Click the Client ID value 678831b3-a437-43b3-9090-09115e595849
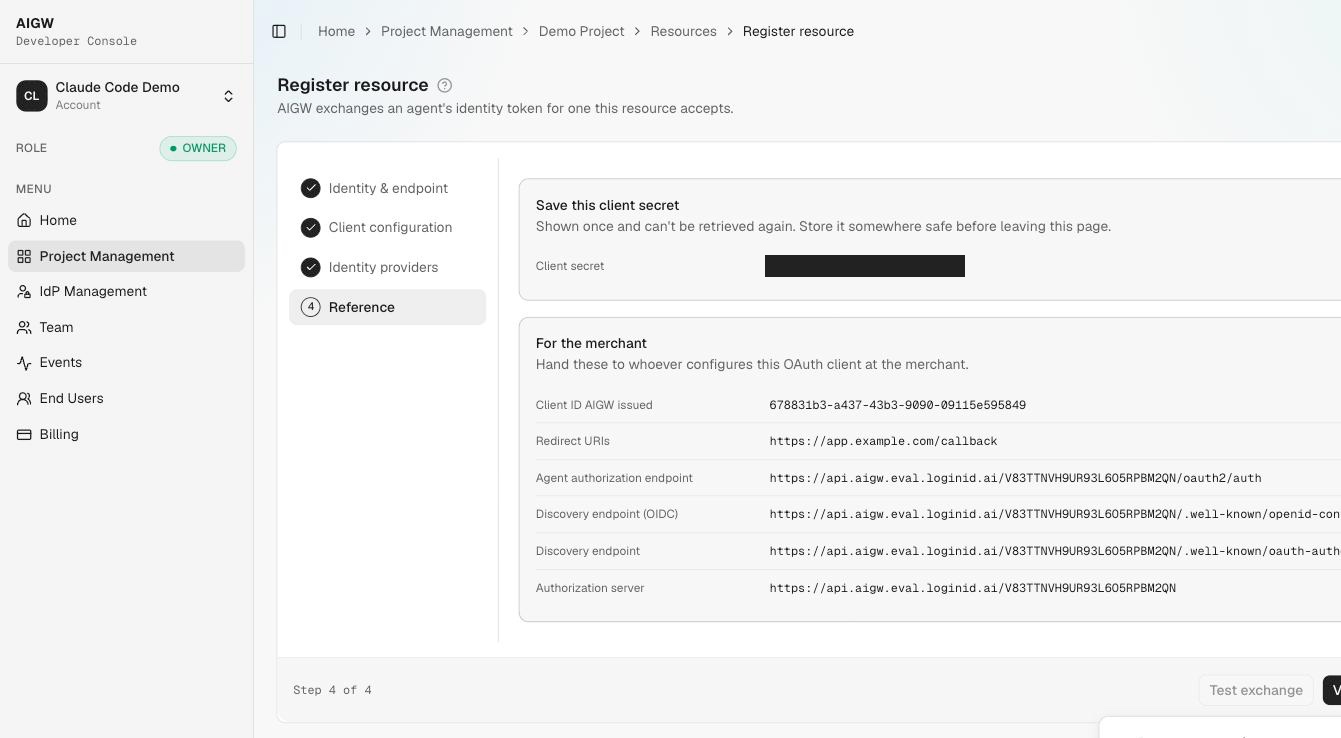The width and height of the screenshot is (1341, 738). [x=897, y=405]
